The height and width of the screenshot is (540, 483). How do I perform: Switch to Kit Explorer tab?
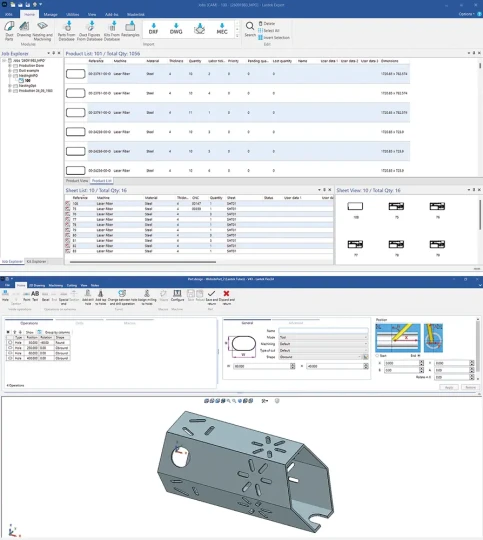click(x=36, y=261)
